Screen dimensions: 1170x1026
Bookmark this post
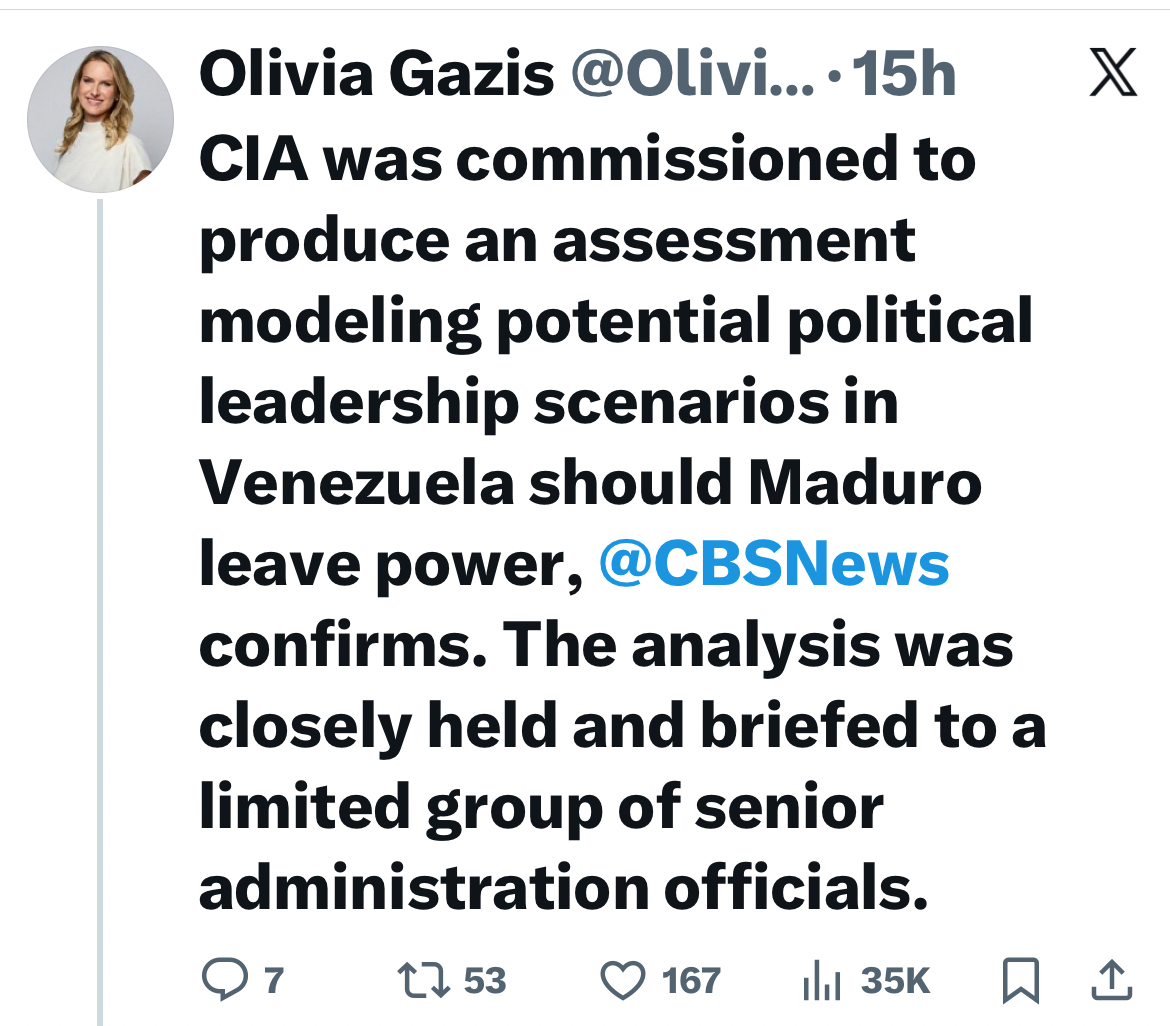pos(1021,980)
